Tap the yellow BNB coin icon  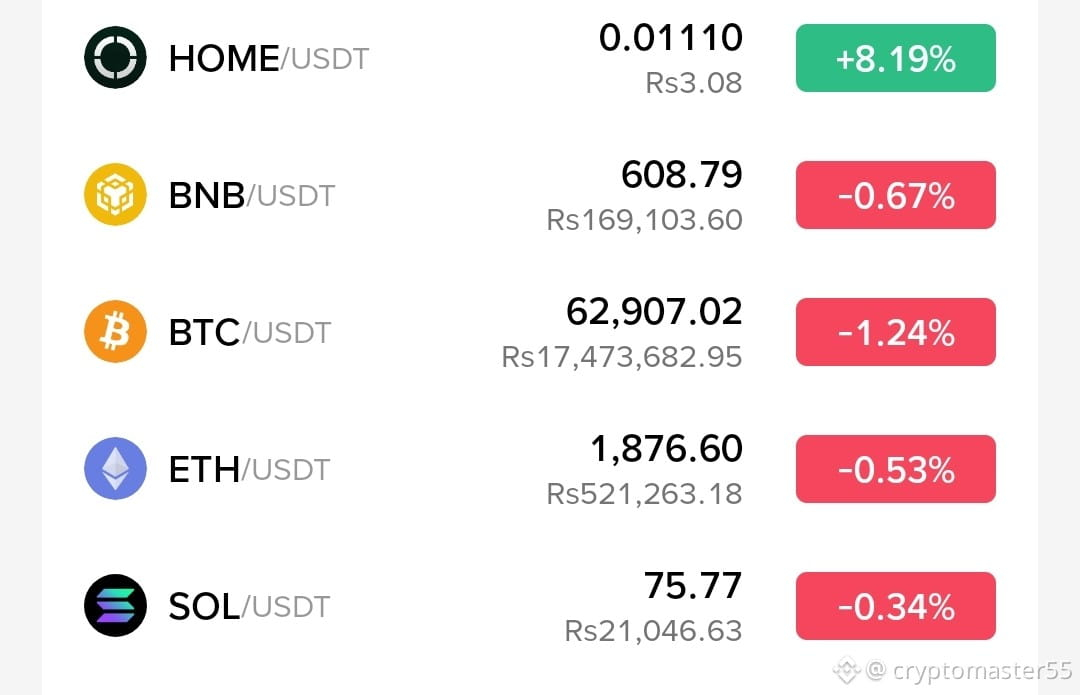(115, 194)
